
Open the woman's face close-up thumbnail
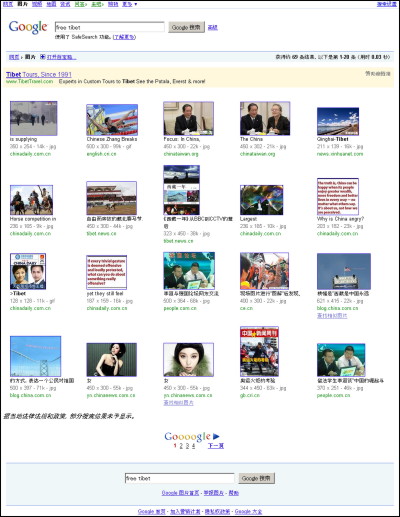coord(188,360)
